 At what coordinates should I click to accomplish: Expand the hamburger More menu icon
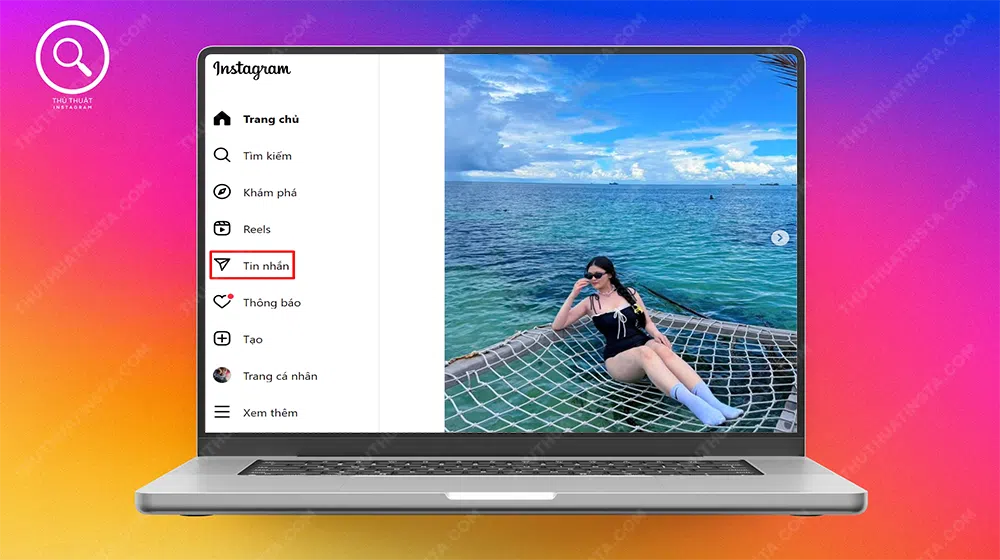point(222,412)
